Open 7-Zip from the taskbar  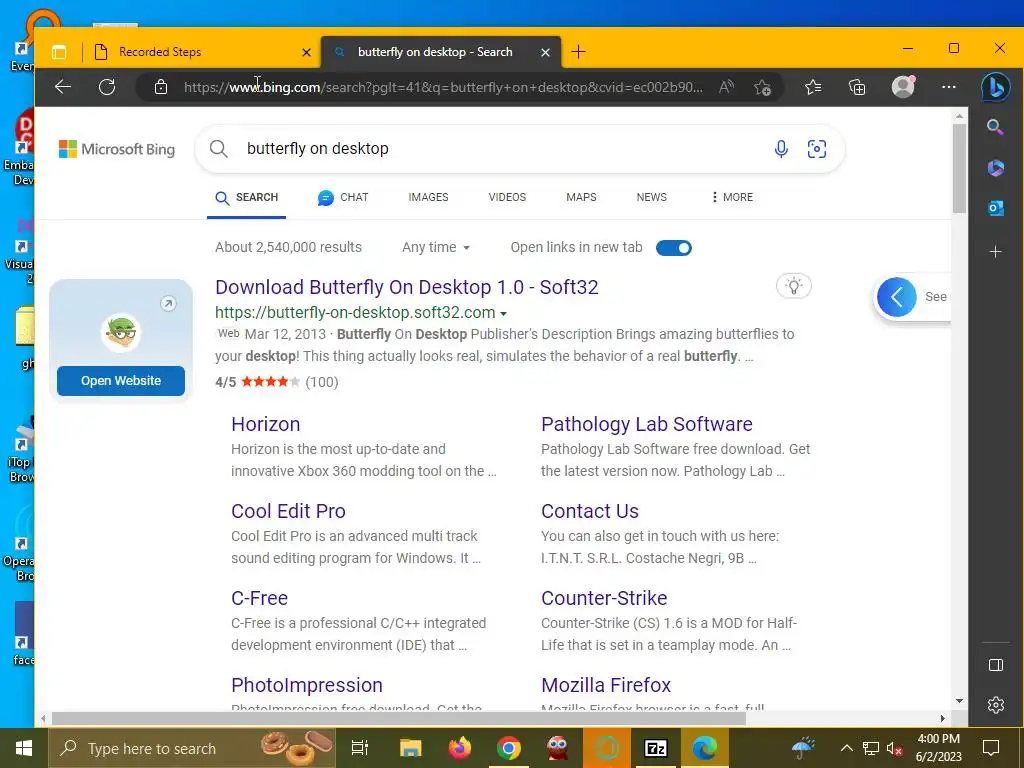(x=656, y=748)
